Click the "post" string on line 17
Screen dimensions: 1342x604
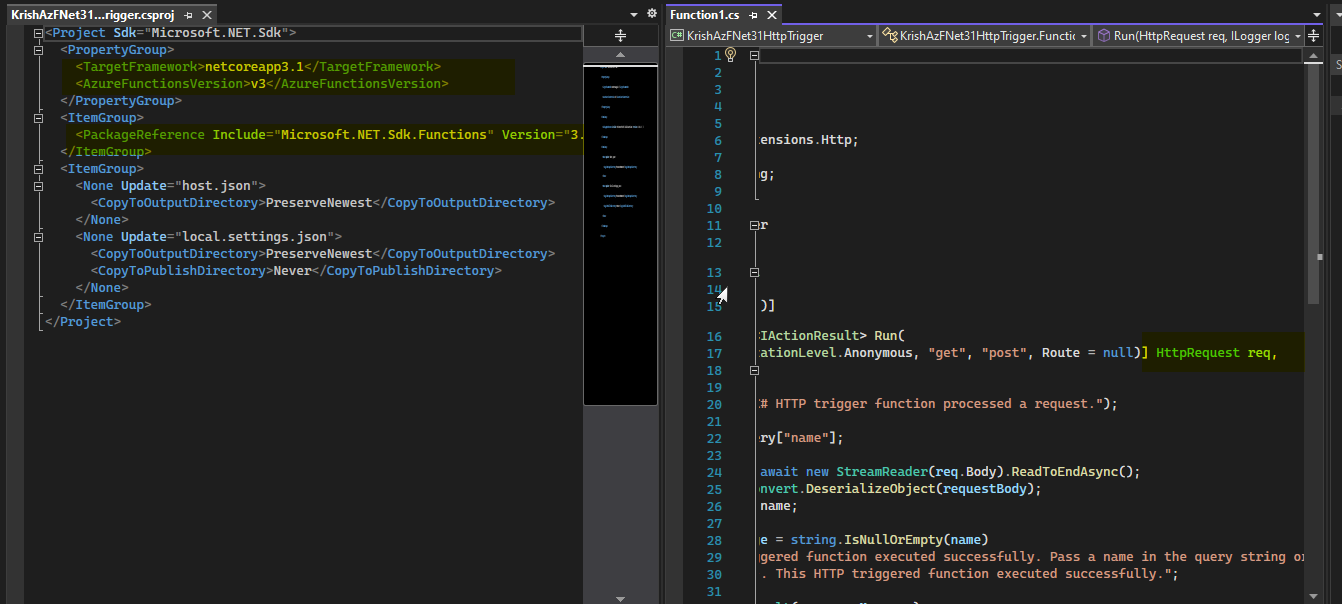pos(1004,353)
